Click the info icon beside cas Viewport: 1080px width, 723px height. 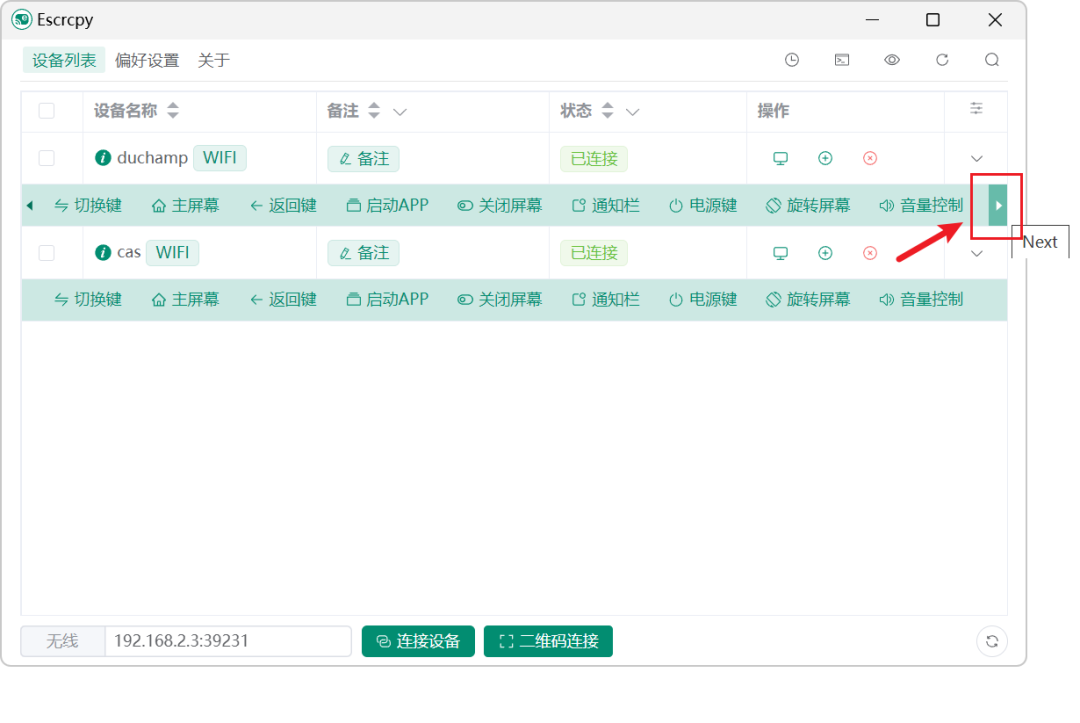[103, 253]
